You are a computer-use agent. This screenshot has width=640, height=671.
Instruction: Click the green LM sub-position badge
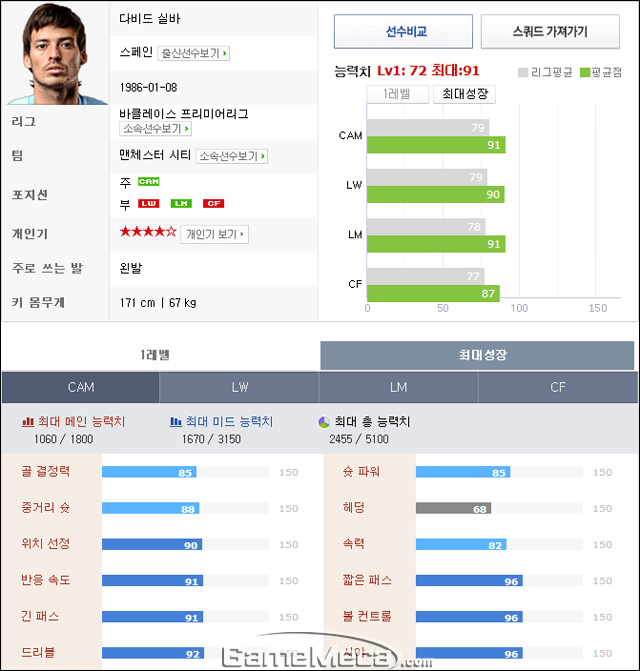tap(181, 203)
